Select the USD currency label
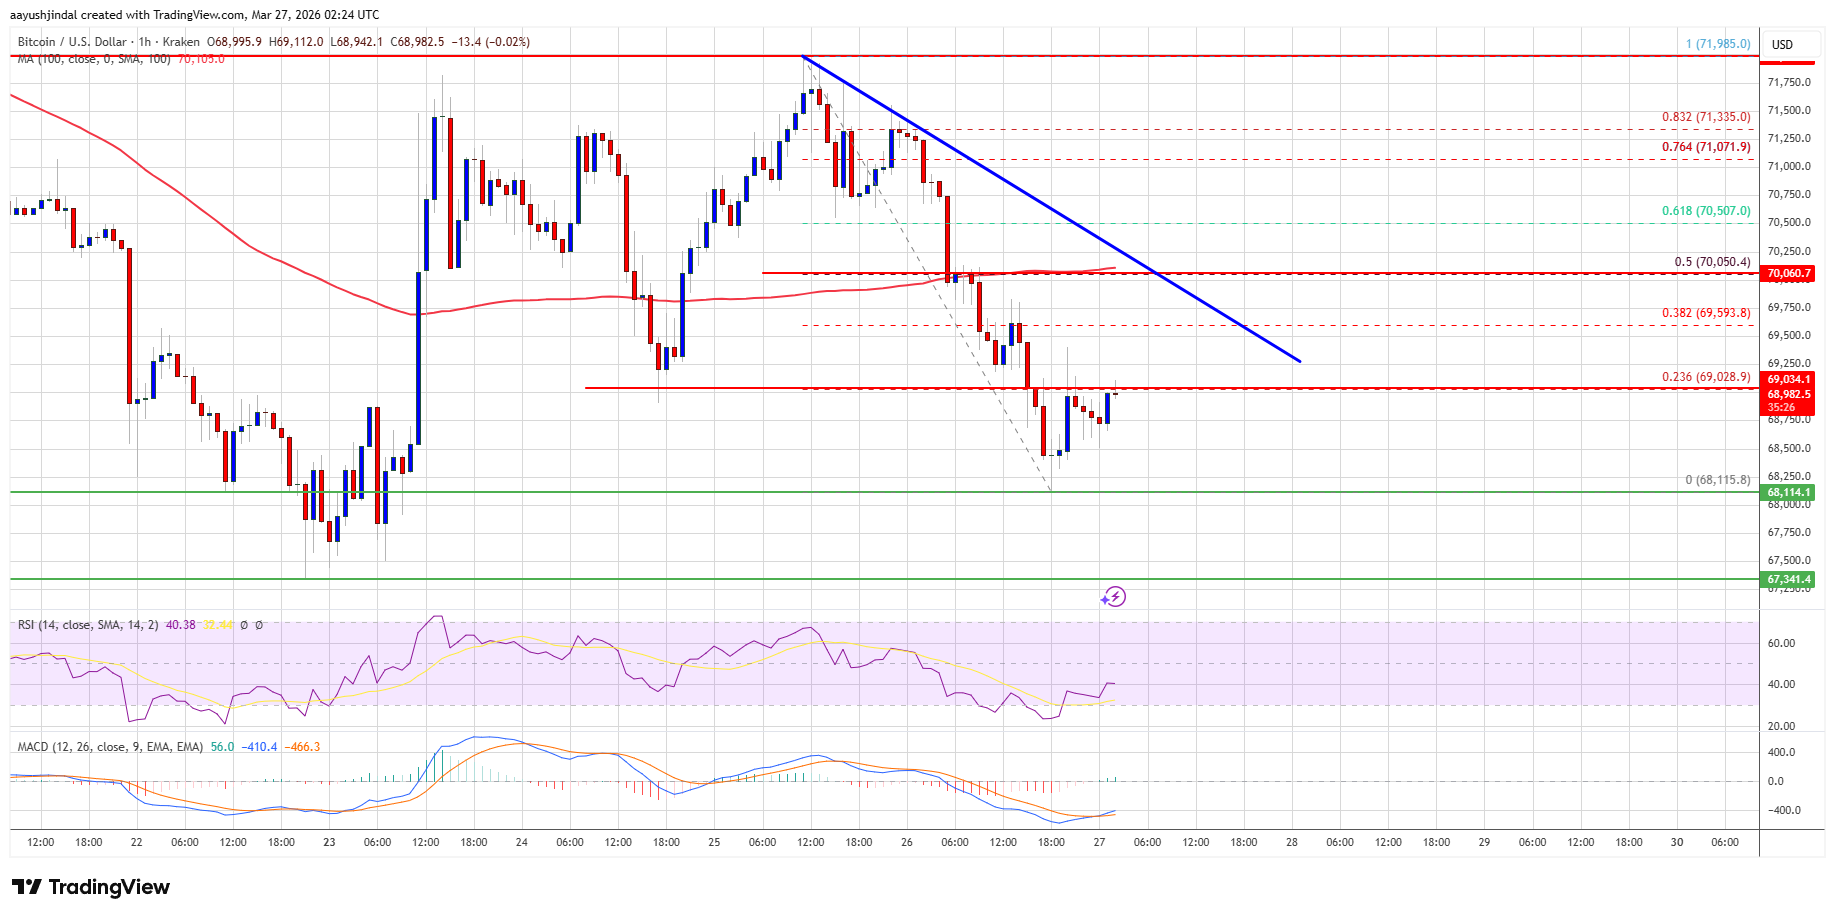Image resolution: width=1835 pixels, height=917 pixels. [x=1782, y=44]
